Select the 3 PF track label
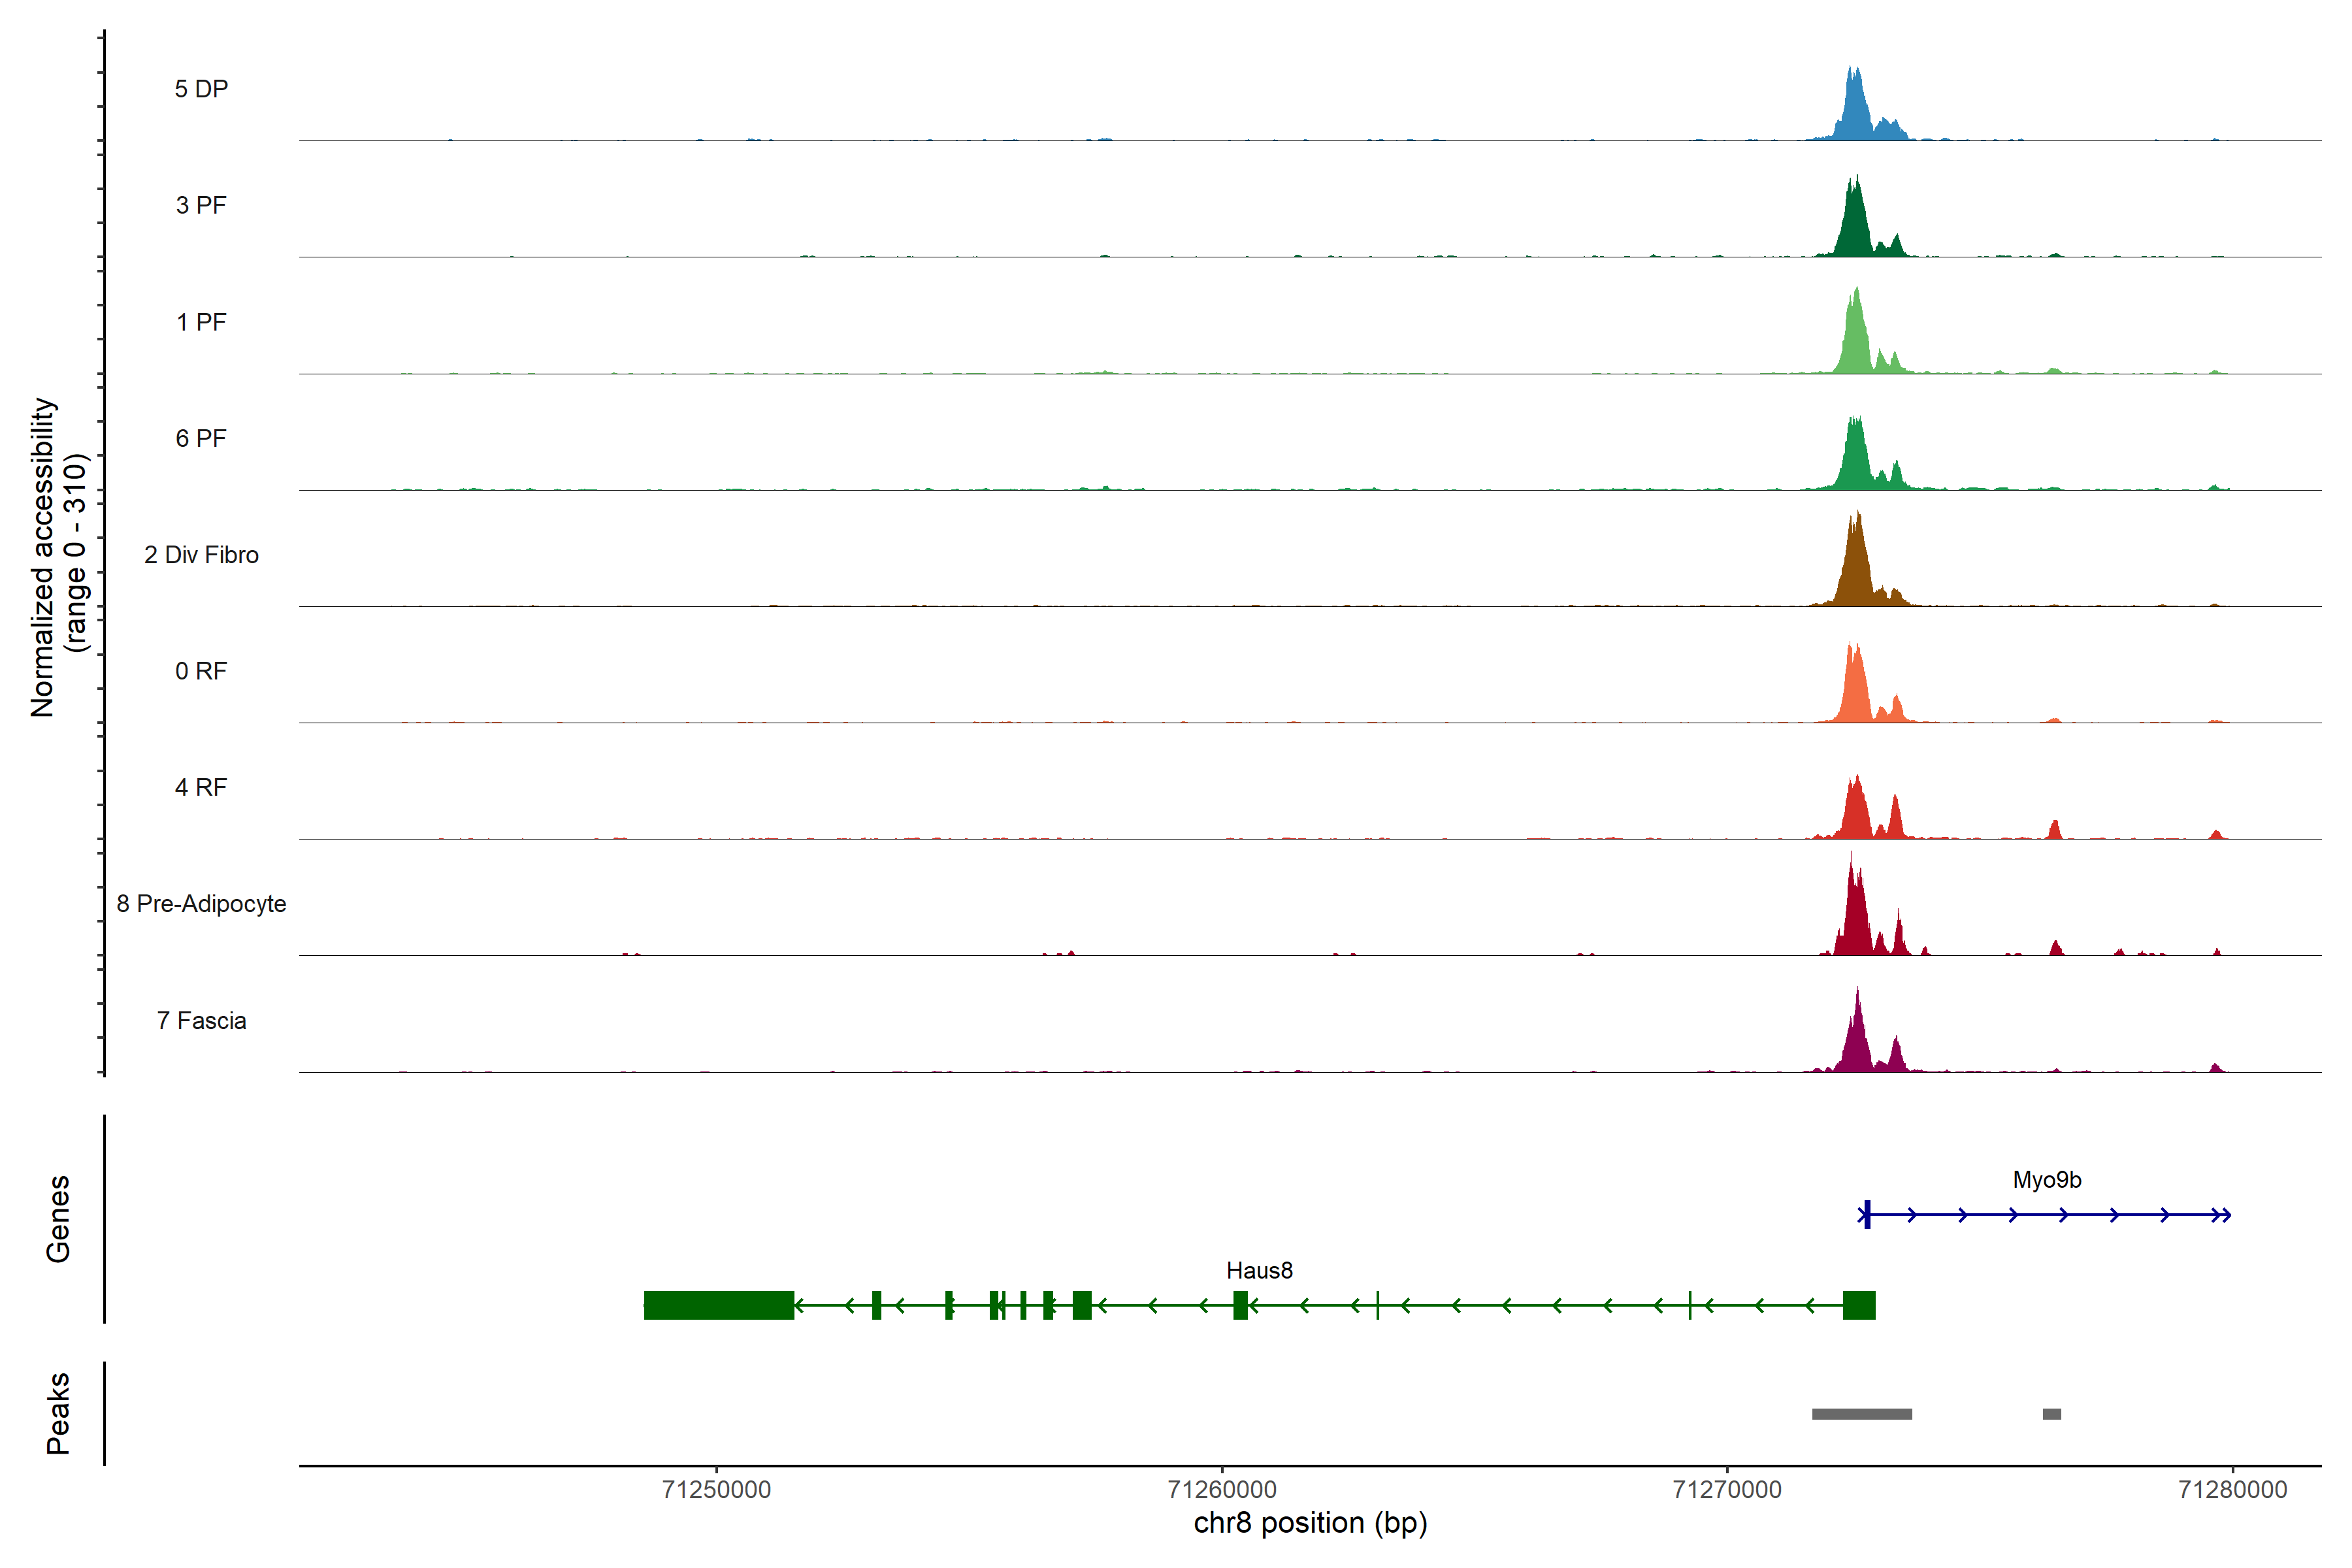The image size is (2352, 1568). coord(201,205)
